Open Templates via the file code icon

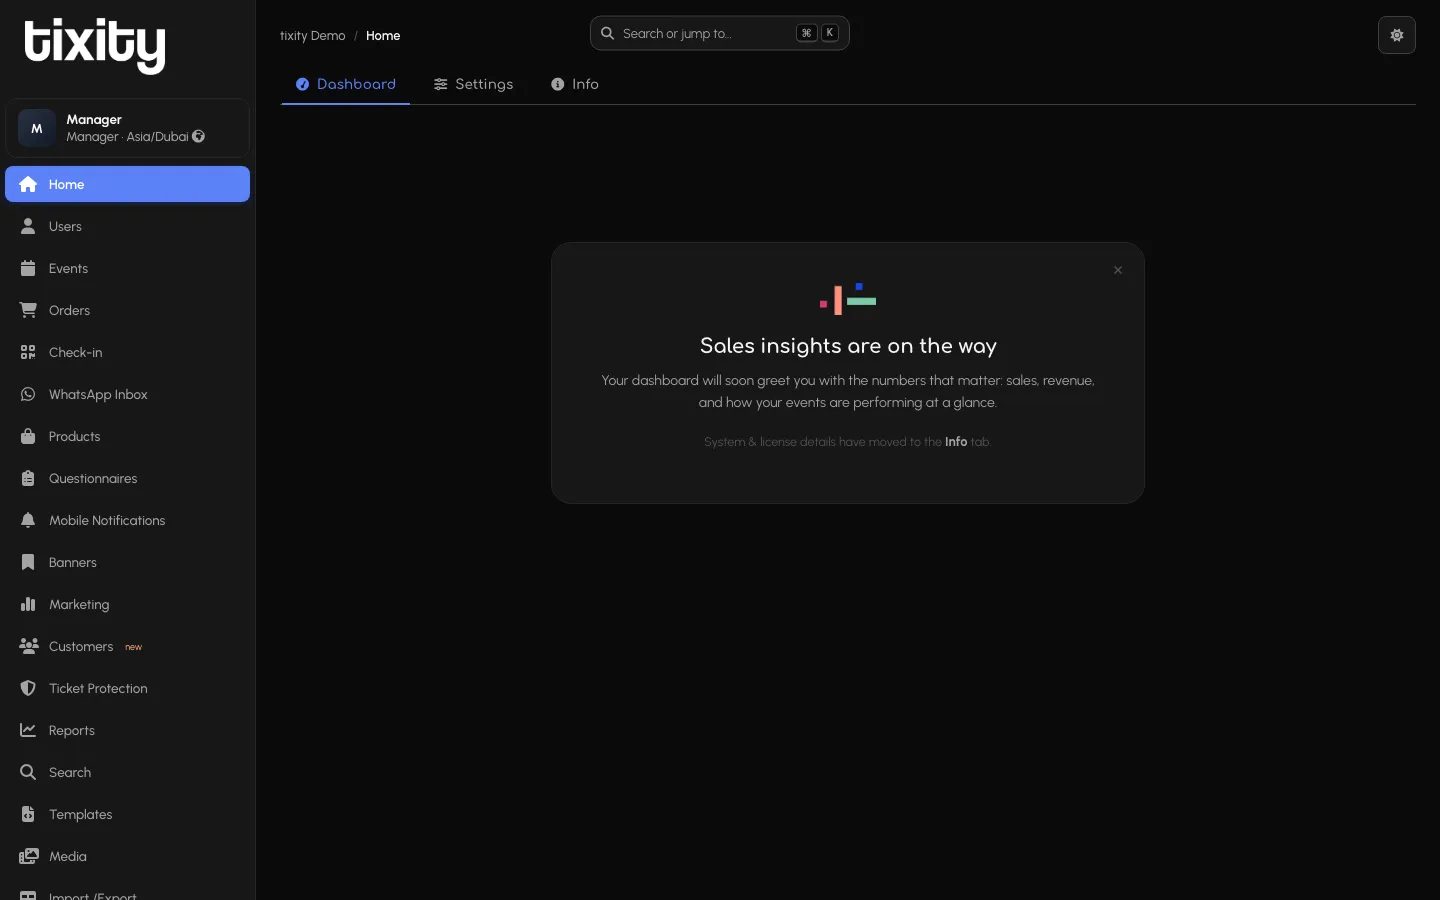click(x=28, y=814)
